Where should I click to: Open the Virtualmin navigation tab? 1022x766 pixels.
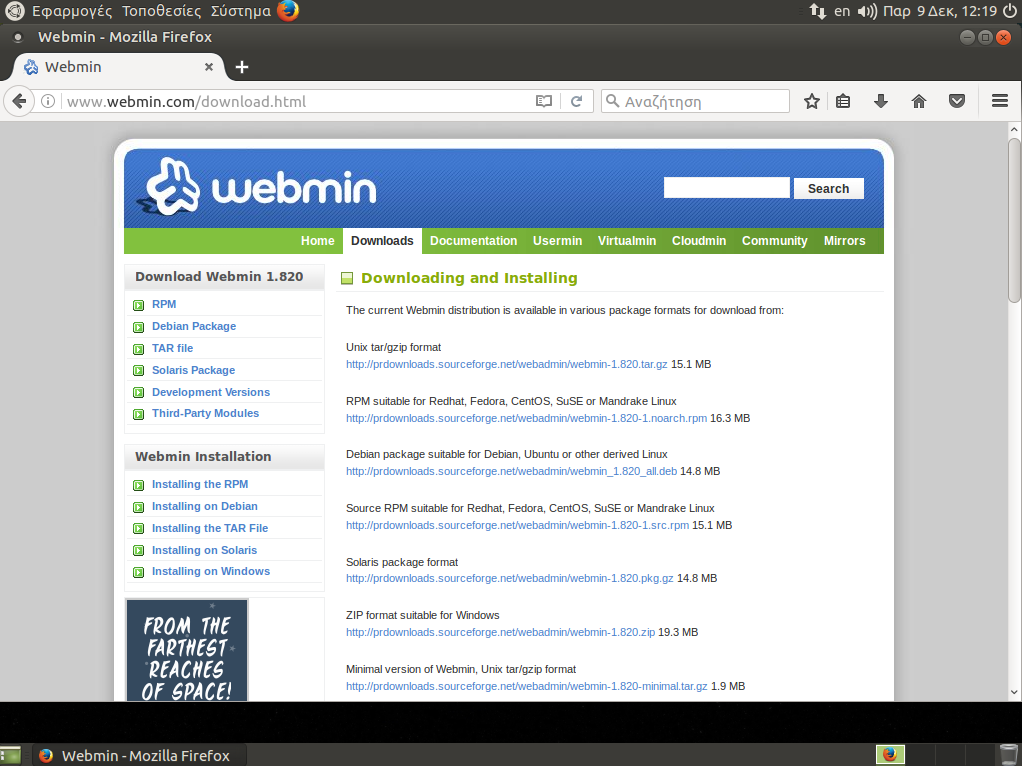[x=627, y=241]
